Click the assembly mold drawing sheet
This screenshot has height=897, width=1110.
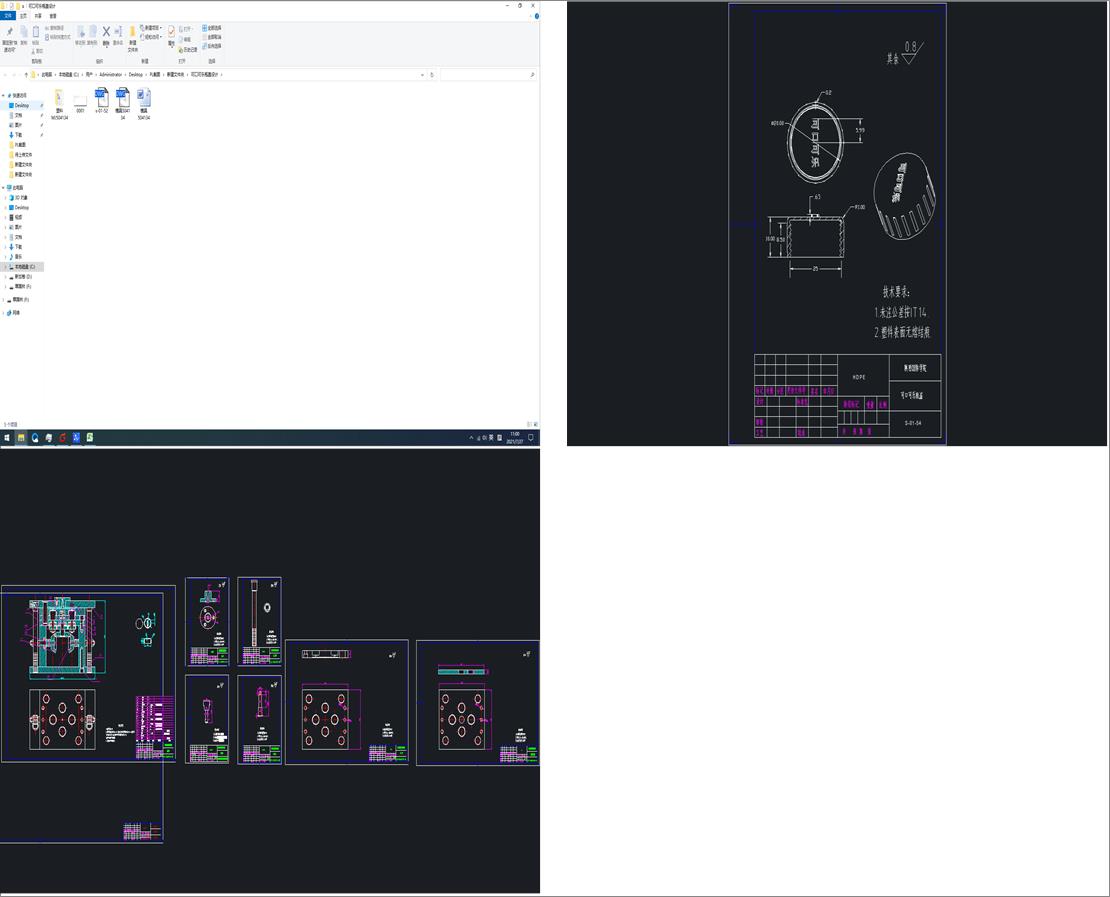point(88,674)
